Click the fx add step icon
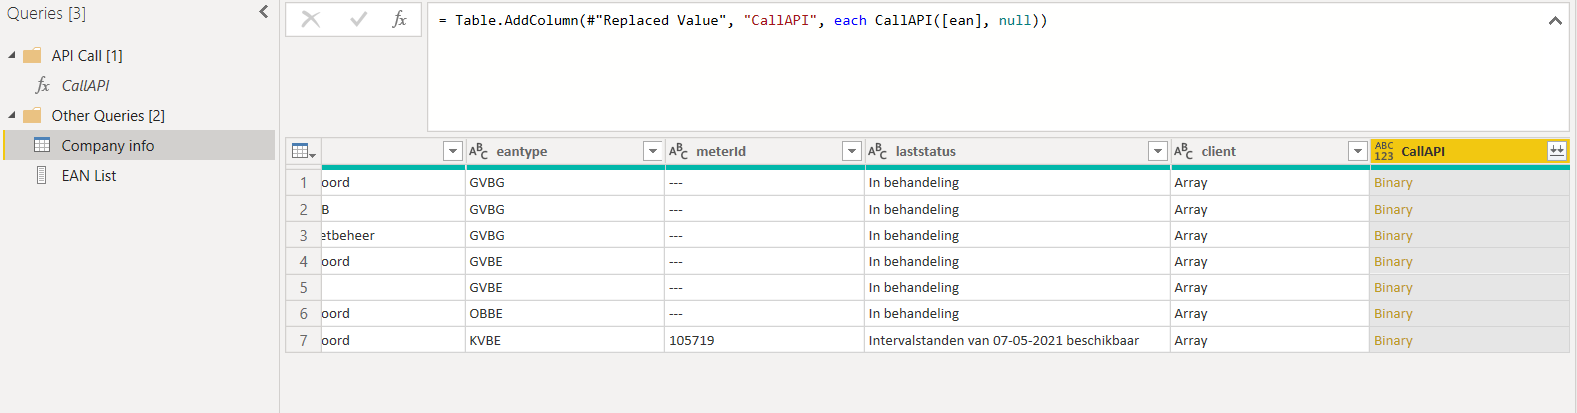Image resolution: width=1577 pixels, height=413 pixels. [x=399, y=19]
